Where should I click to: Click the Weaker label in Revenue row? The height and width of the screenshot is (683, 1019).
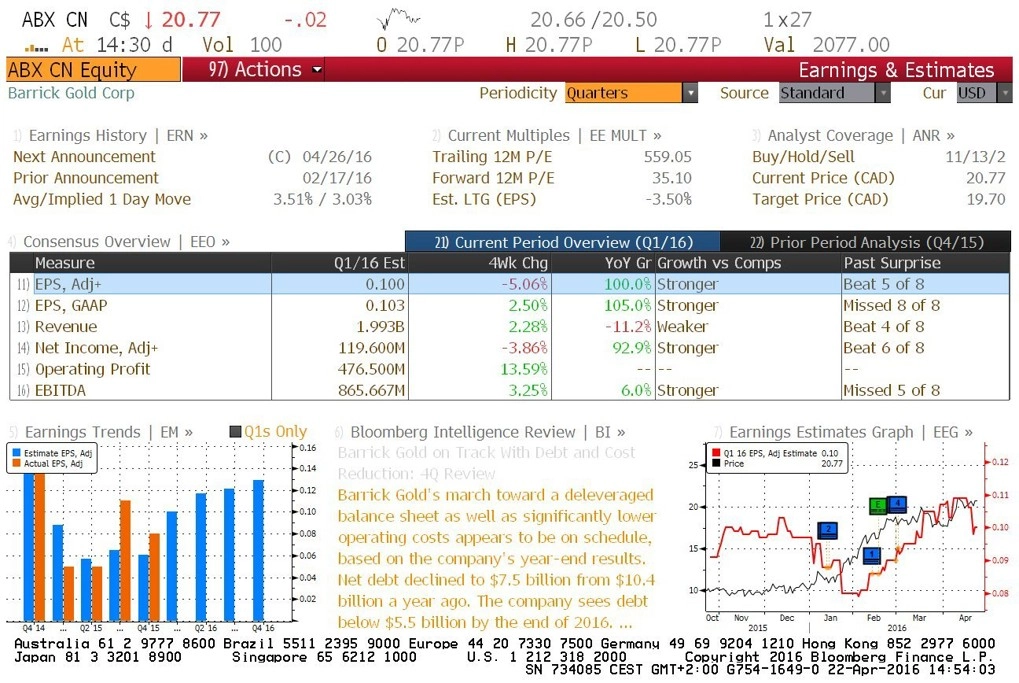pos(682,326)
